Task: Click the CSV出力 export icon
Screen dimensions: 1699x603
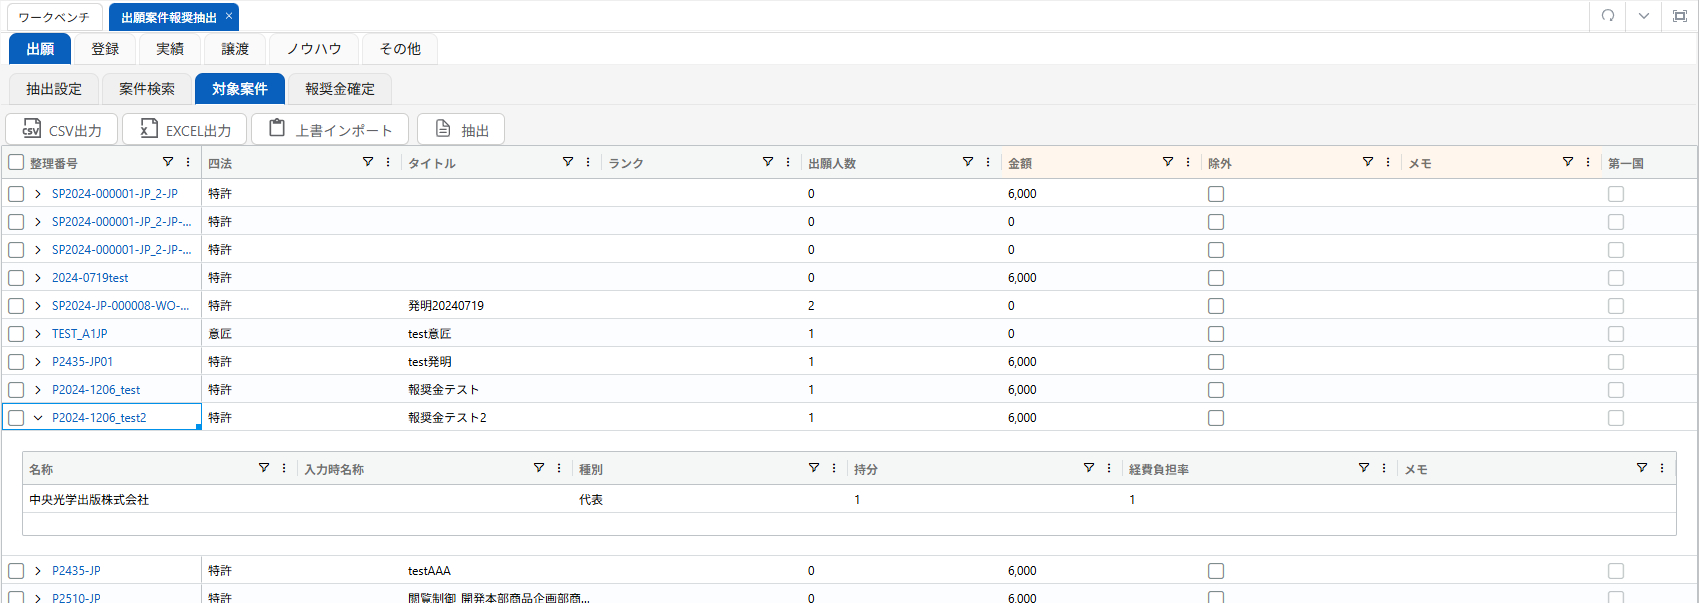Action: (x=31, y=129)
